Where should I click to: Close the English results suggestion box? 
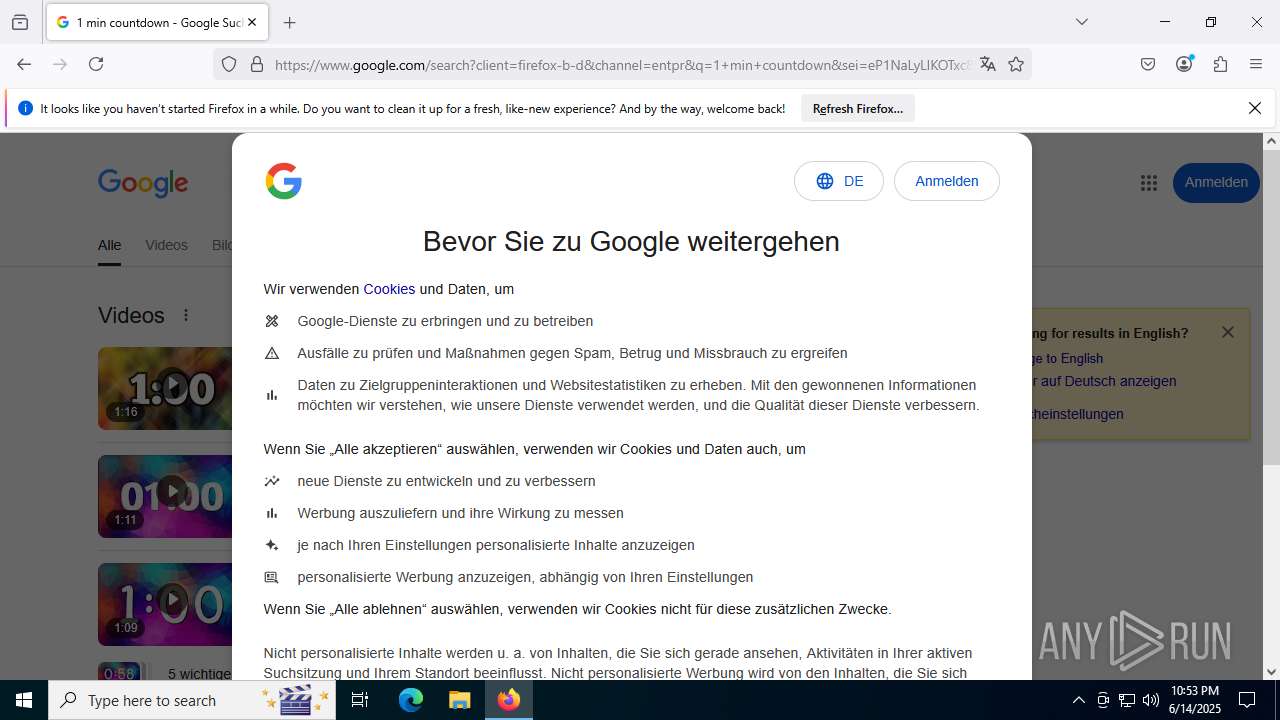[1228, 332]
